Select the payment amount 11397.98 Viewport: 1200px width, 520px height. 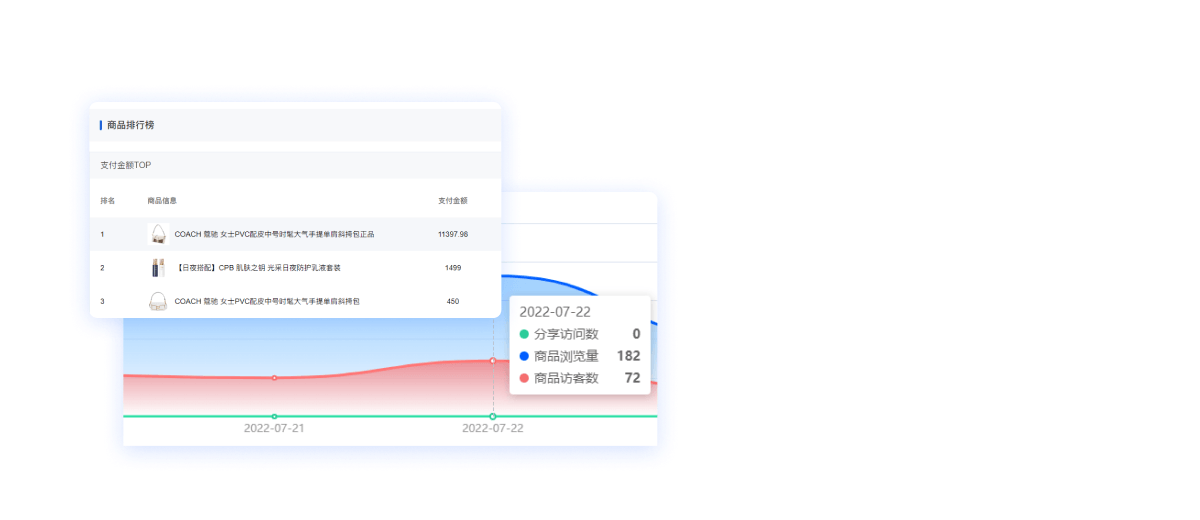point(453,234)
